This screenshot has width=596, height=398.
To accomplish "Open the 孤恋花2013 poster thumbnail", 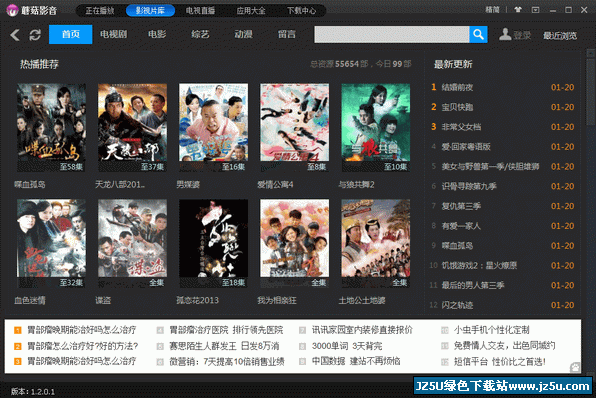I will [x=213, y=243].
